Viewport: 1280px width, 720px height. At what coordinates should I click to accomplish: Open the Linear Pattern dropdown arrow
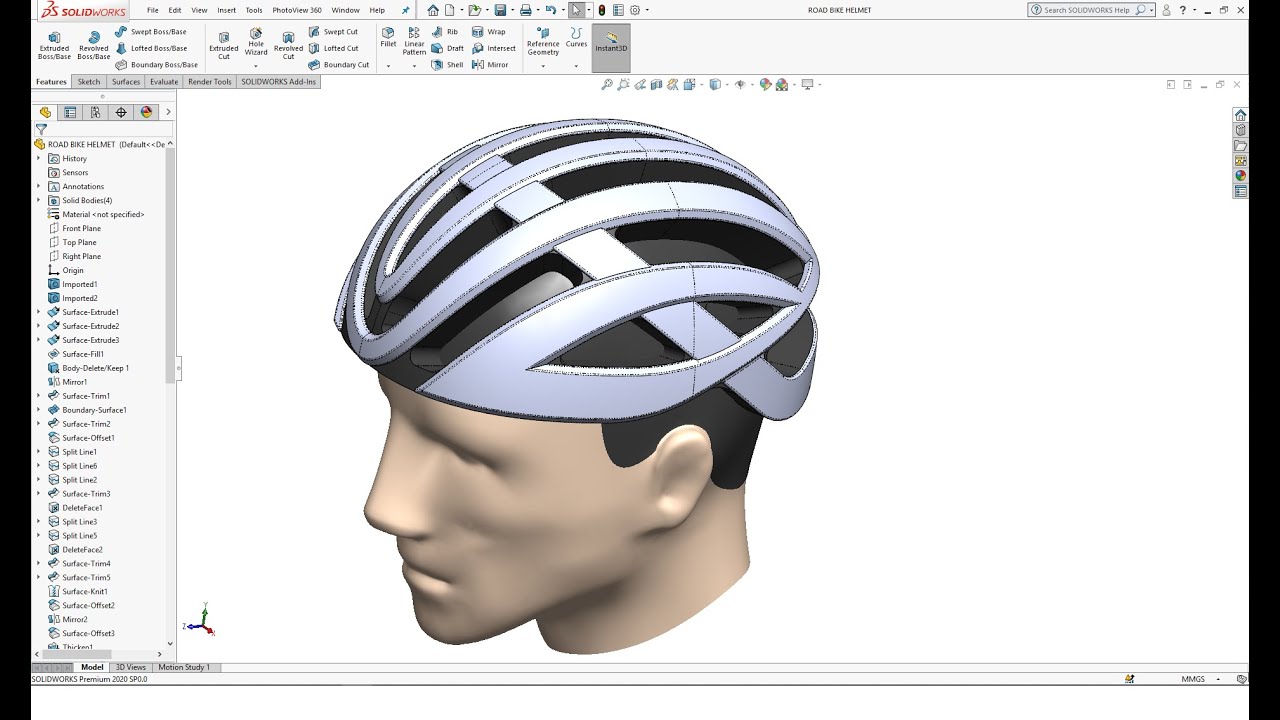tap(414, 66)
